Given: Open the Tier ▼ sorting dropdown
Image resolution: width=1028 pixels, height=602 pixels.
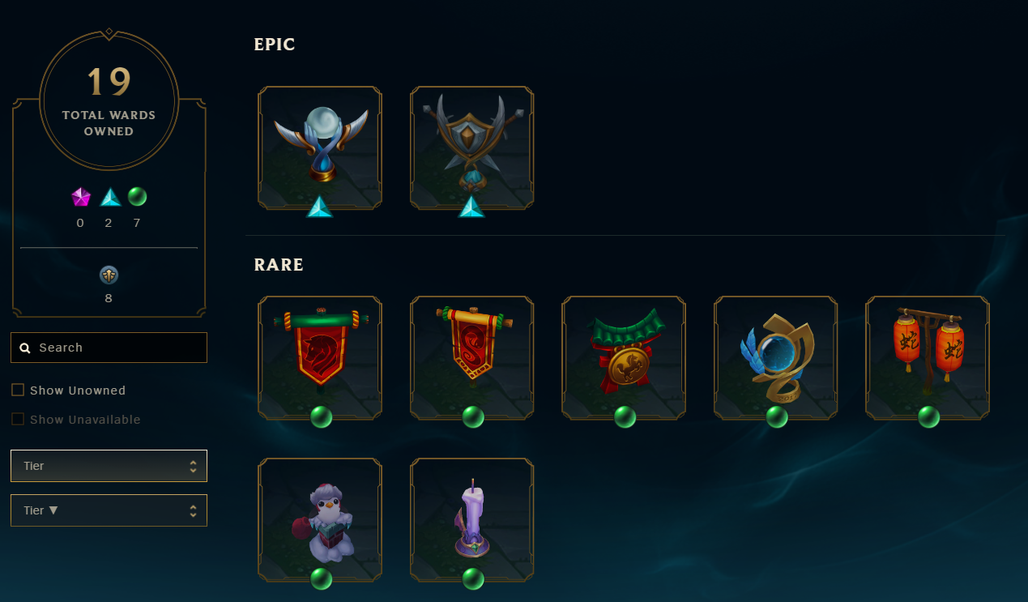Looking at the screenshot, I should coord(109,510).
